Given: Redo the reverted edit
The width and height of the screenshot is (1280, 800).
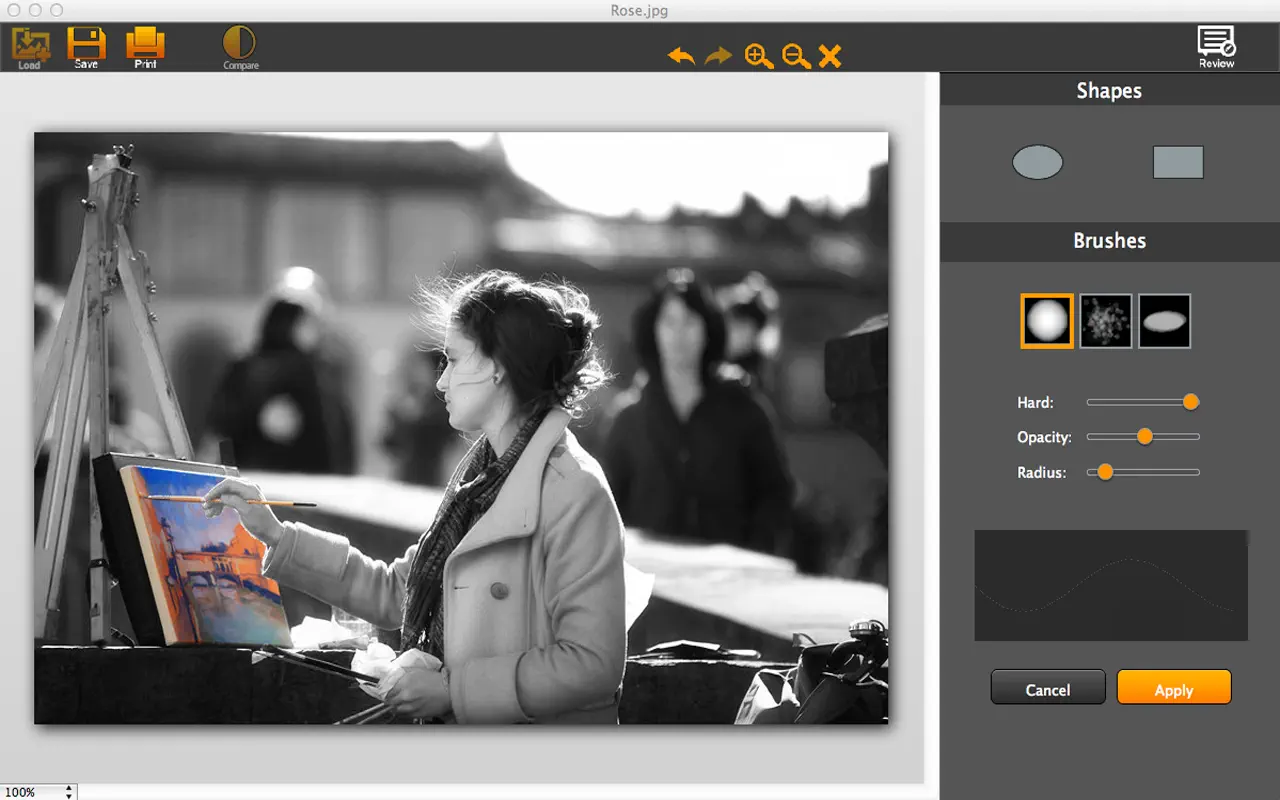Looking at the screenshot, I should click(x=718, y=56).
